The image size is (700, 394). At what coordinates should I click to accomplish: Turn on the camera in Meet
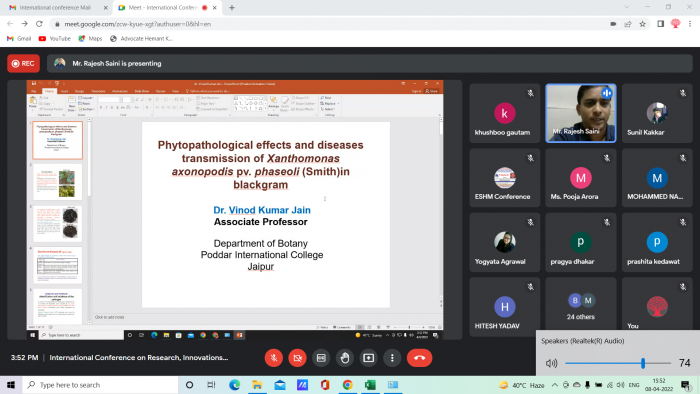297,358
